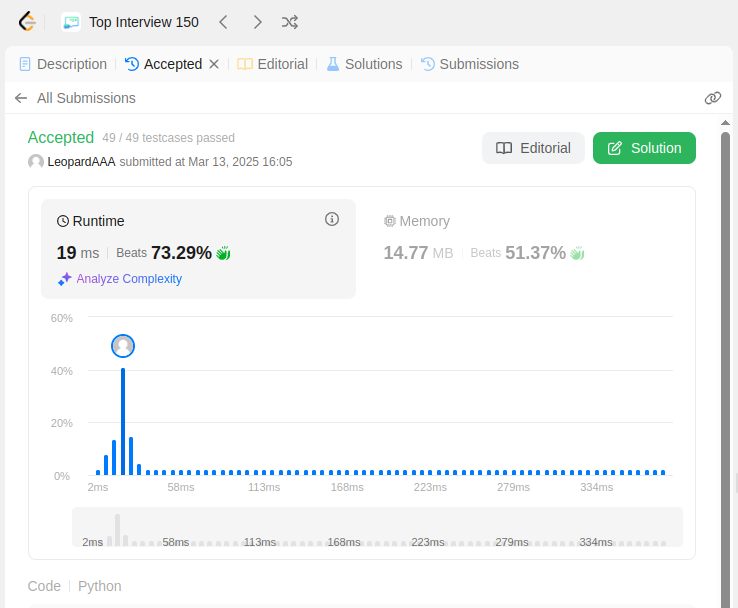Switch to the Submissions tab

[x=470, y=64]
